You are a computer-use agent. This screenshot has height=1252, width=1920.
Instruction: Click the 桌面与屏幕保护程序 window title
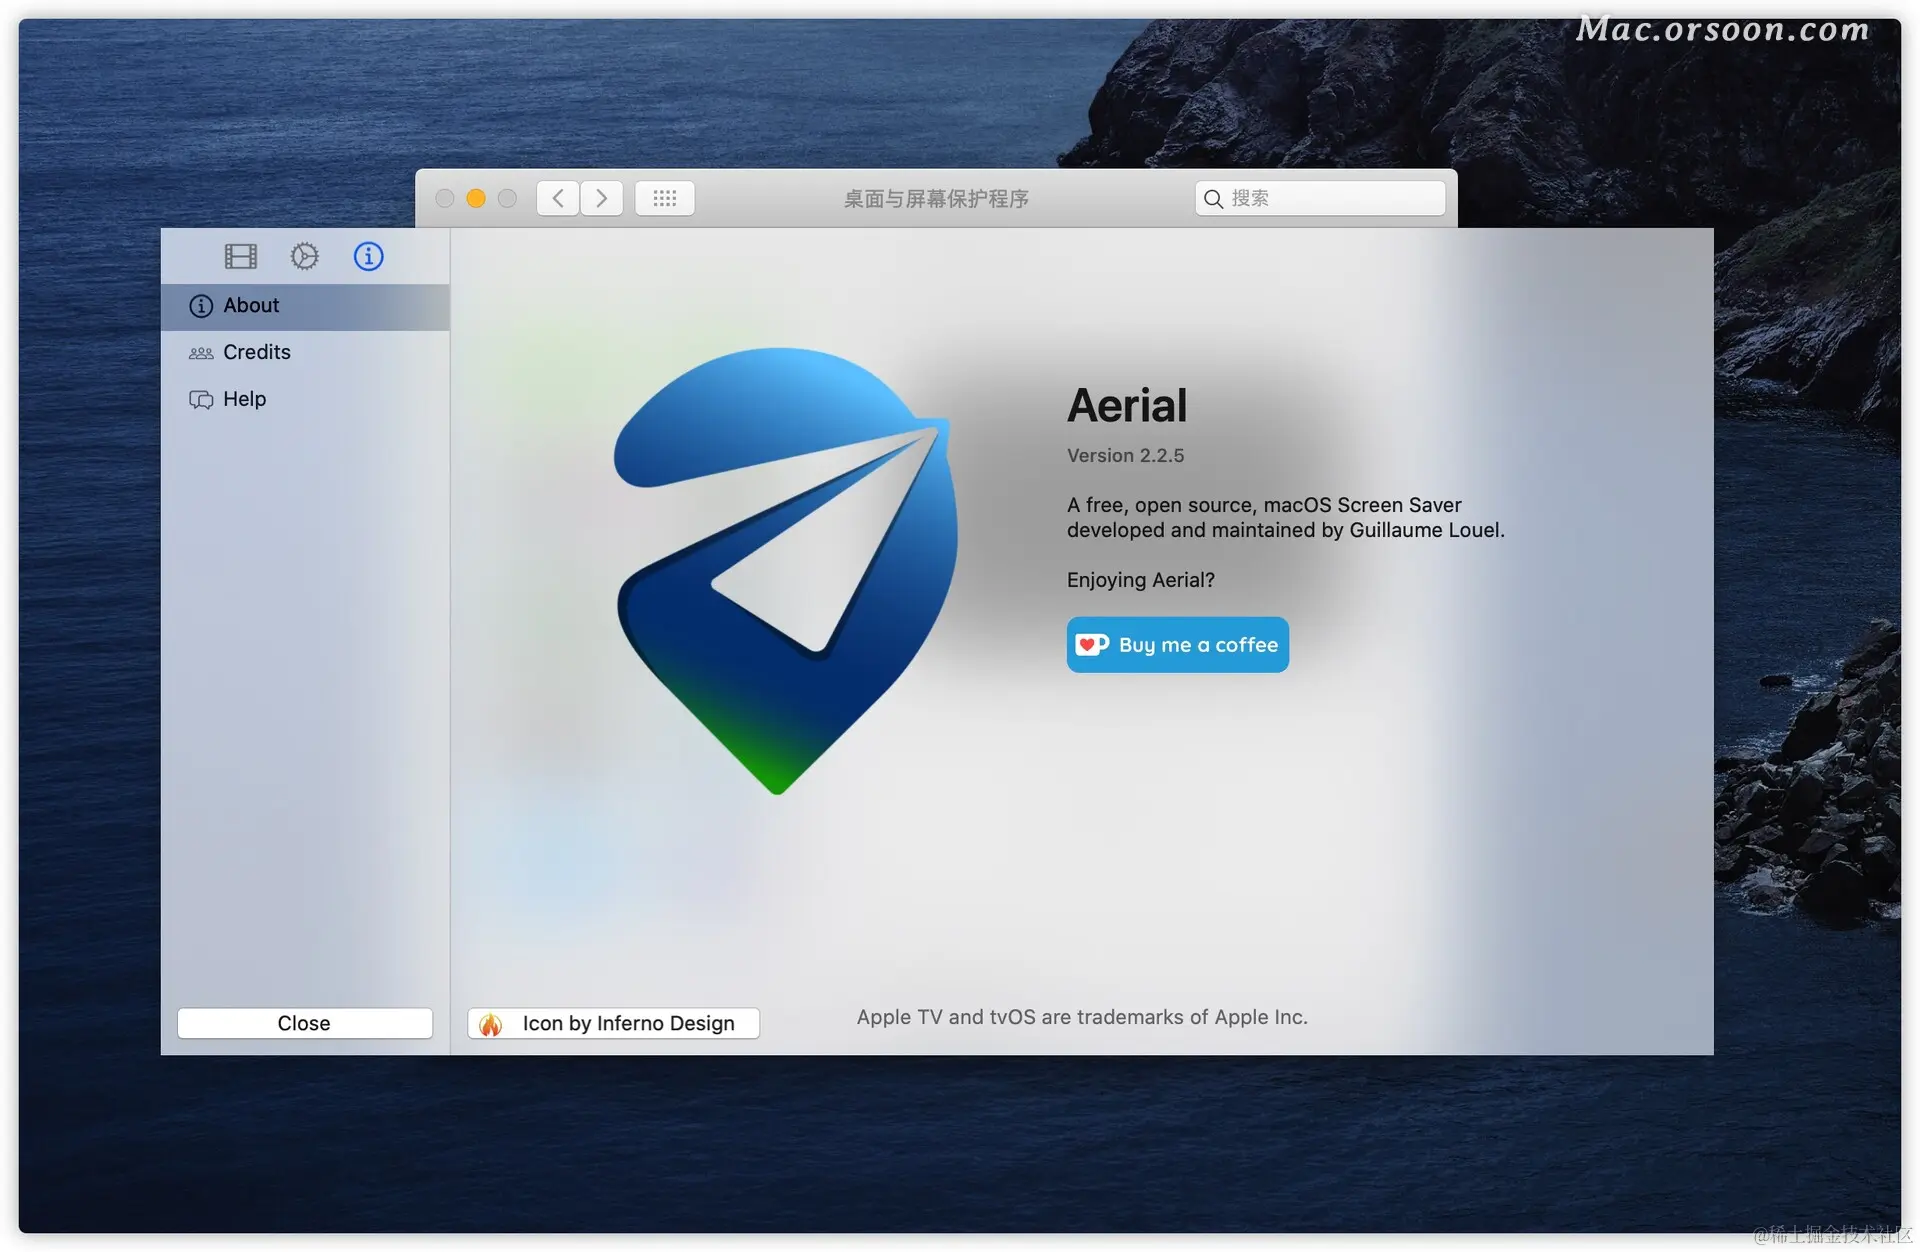(935, 199)
